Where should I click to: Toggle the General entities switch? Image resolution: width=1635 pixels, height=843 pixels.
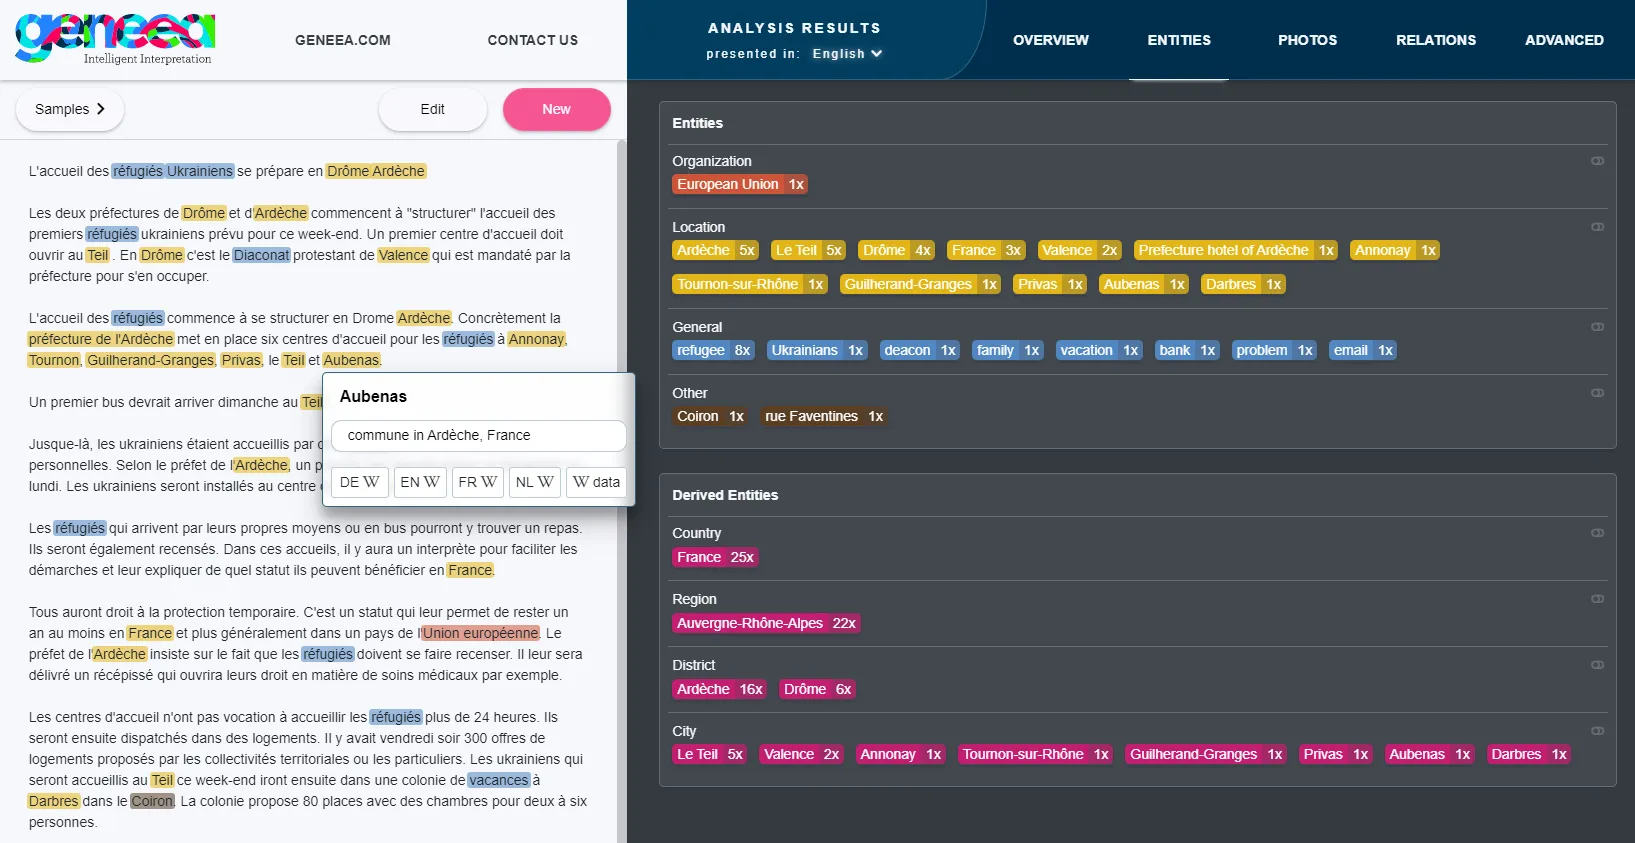(x=1597, y=327)
